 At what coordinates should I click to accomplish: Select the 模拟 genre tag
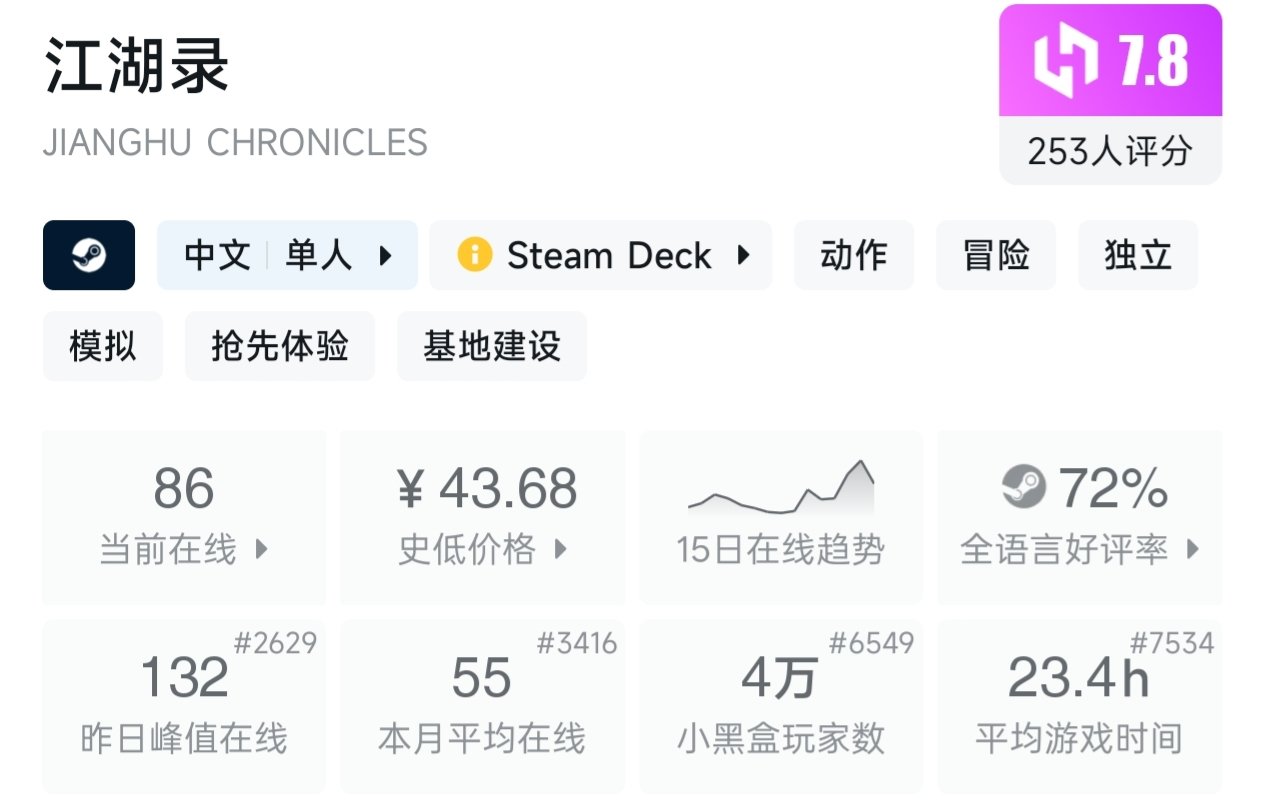click(102, 346)
